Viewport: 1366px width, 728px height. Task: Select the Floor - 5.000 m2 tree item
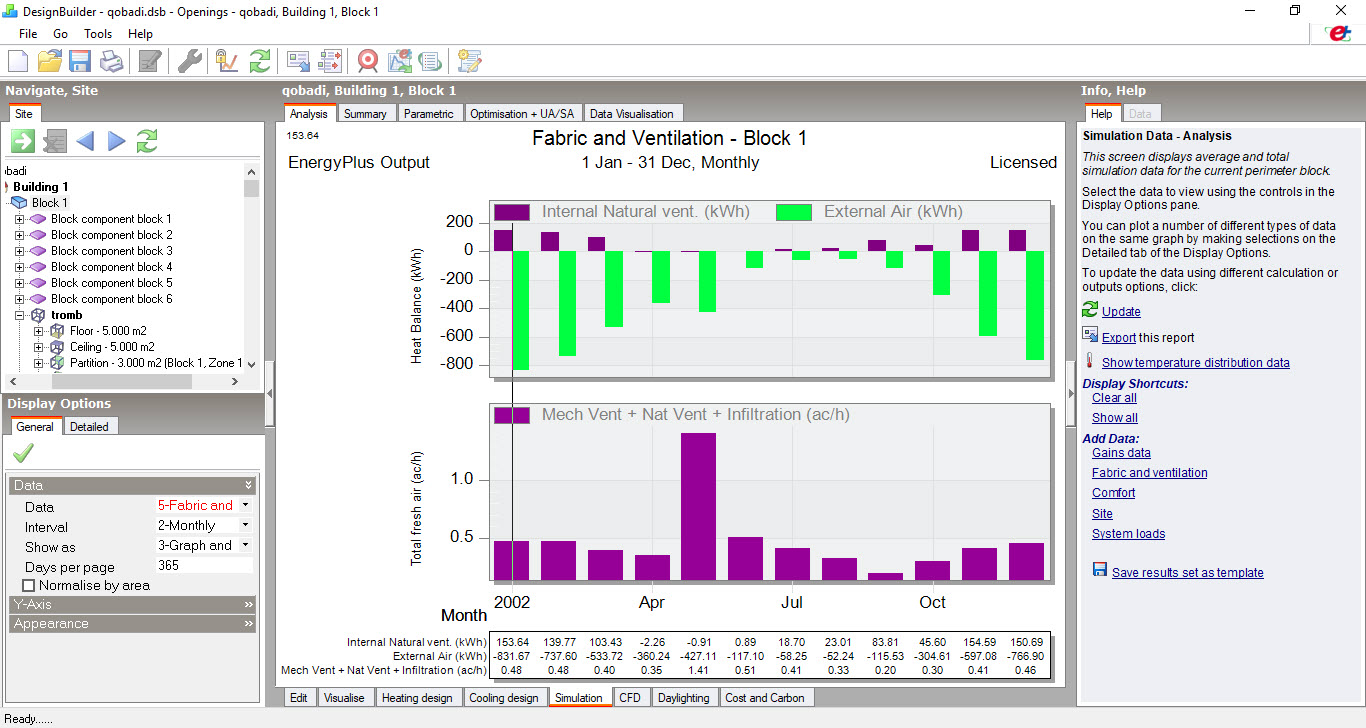click(x=109, y=331)
